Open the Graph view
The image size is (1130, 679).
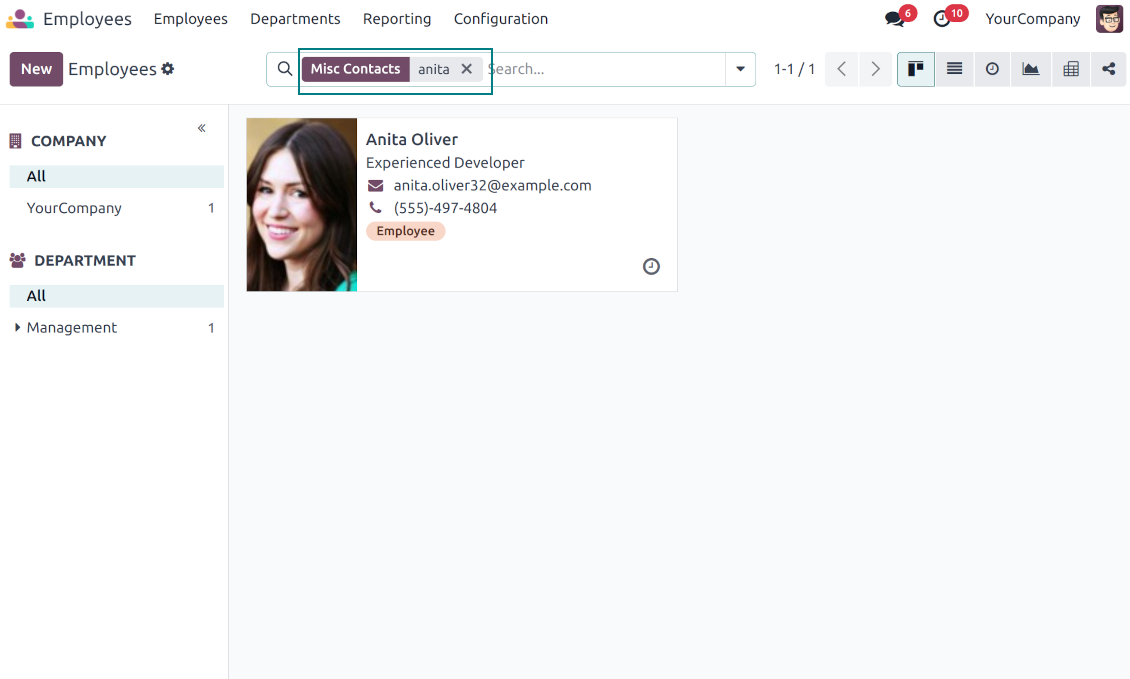[x=1030, y=69]
